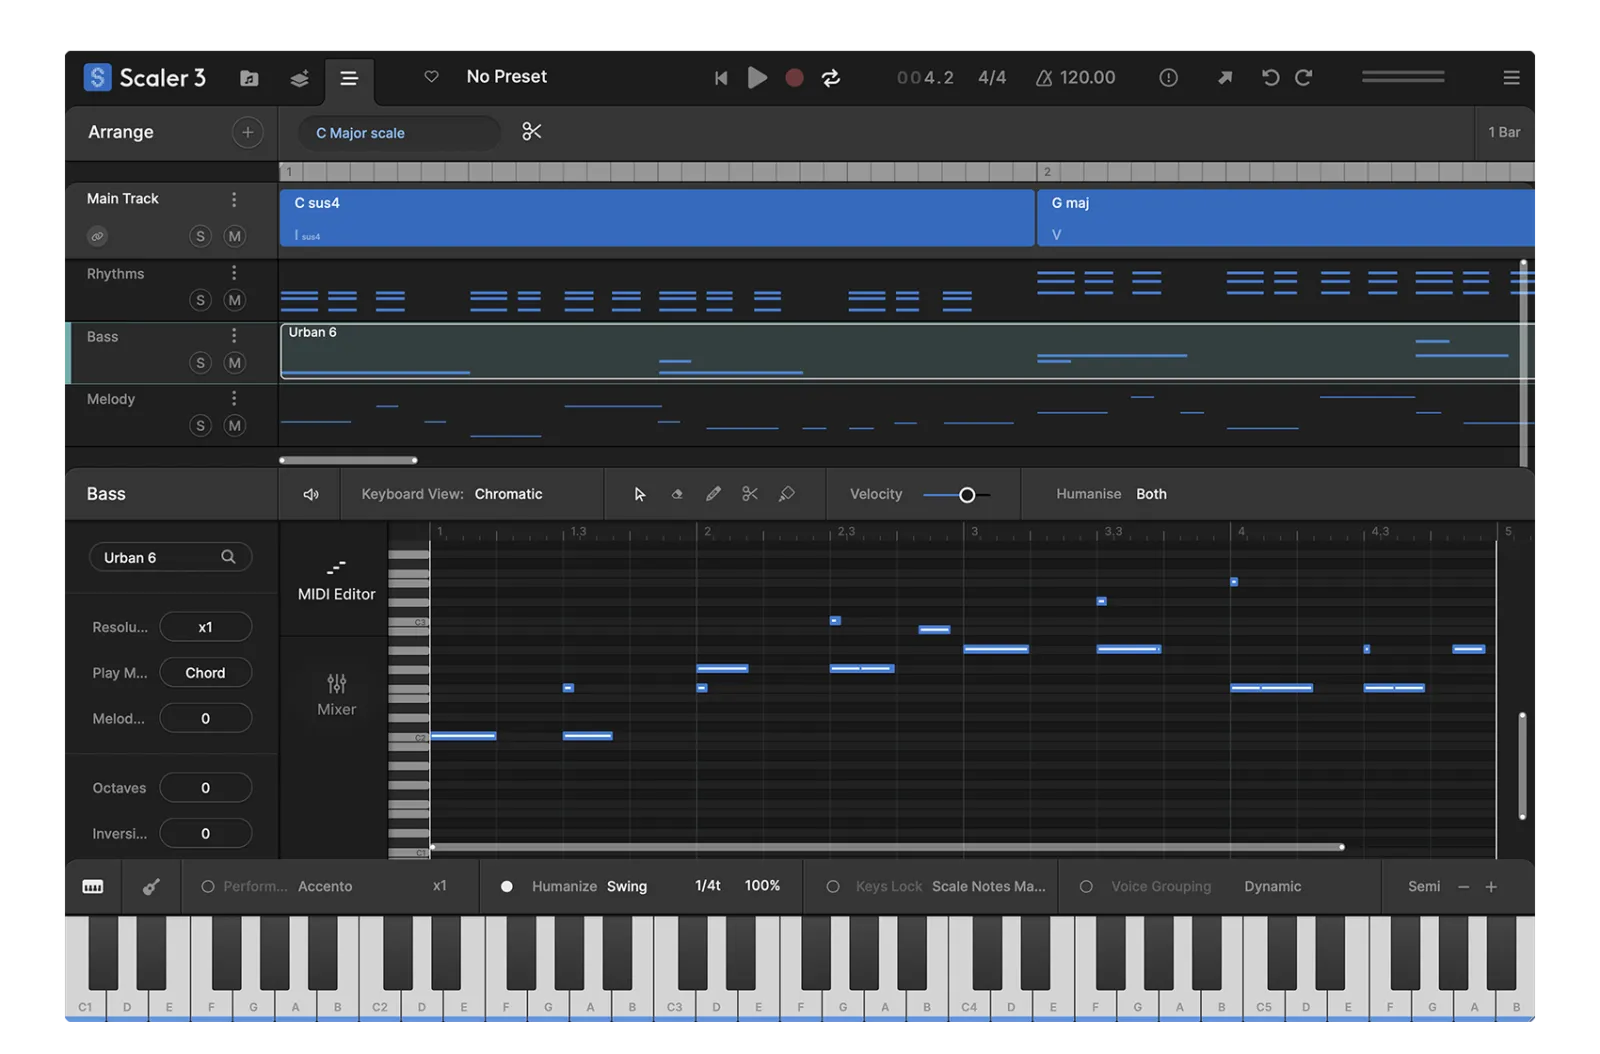Image resolution: width=1600 pixels, height=1054 pixels.
Task: Start playback with the Play button
Action: click(x=757, y=77)
